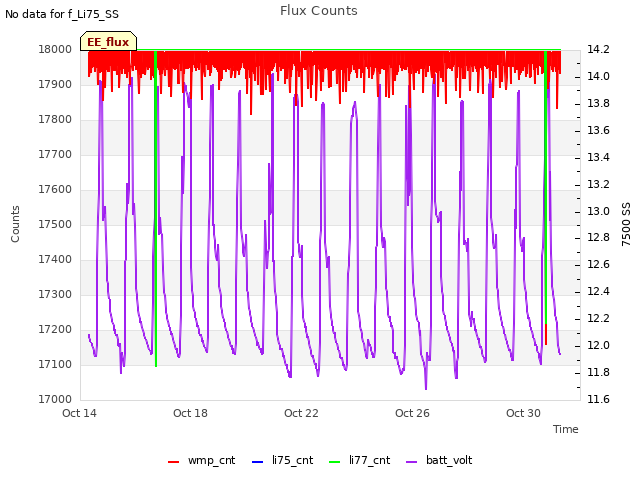Click the 14.2 right axis tick label
The image size is (640, 480).
[x=598, y=49]
